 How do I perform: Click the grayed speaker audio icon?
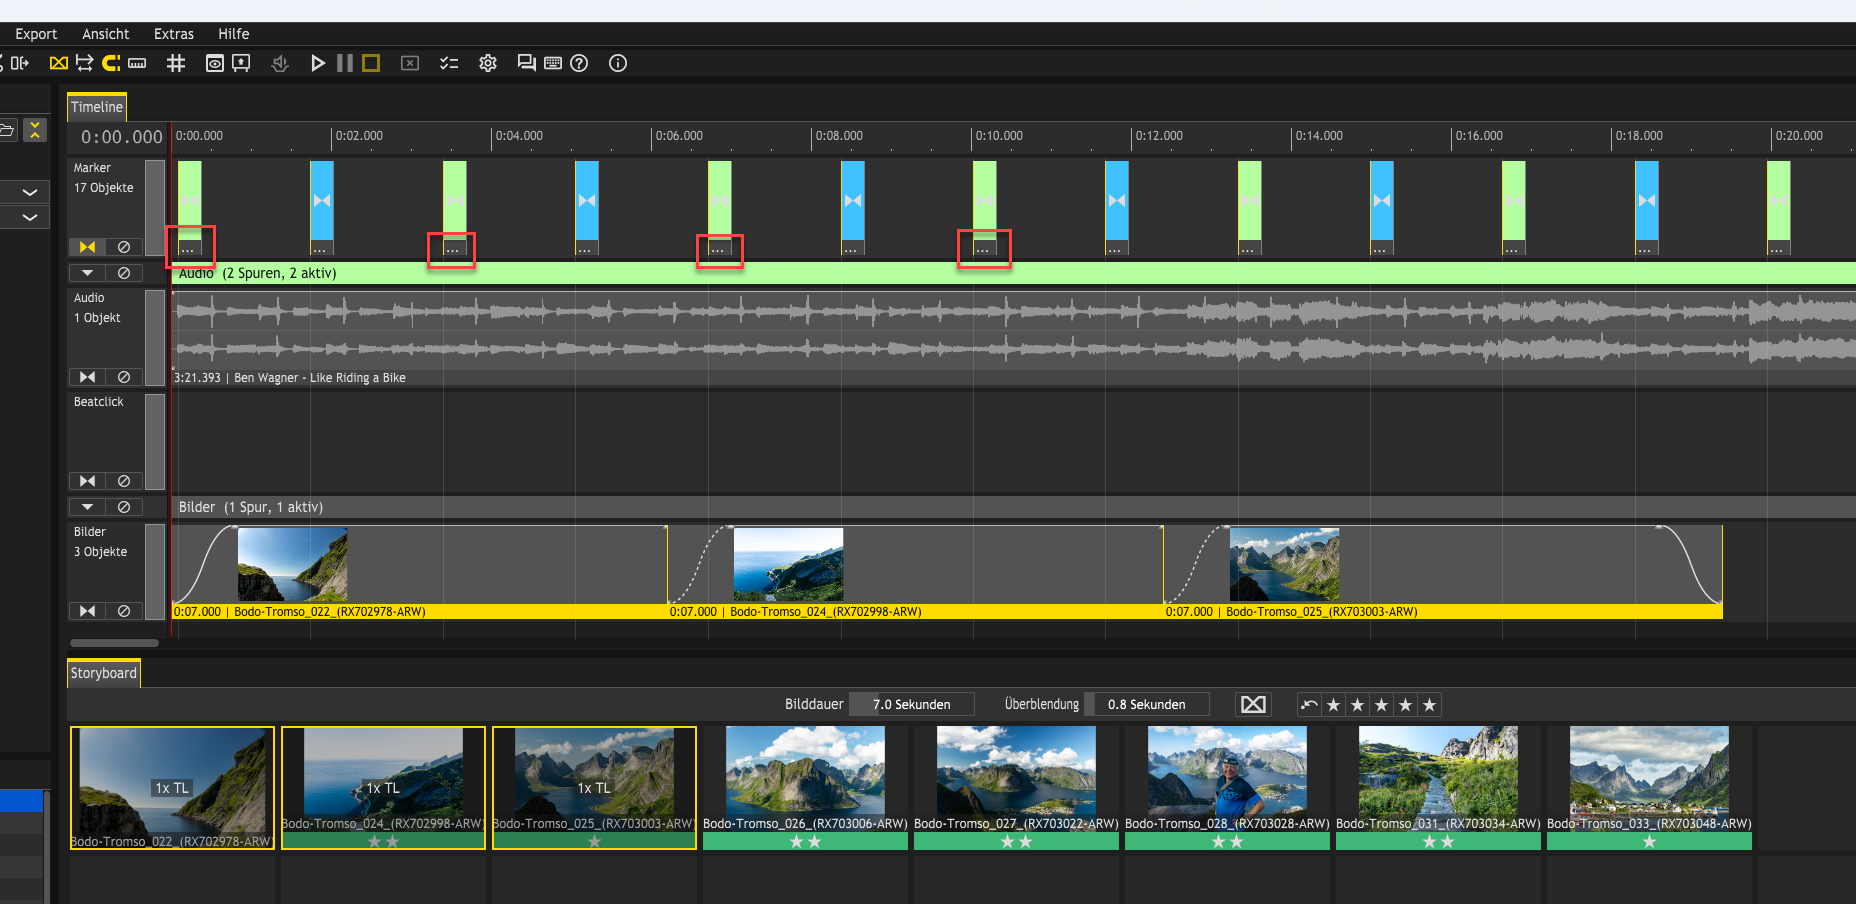280,63
